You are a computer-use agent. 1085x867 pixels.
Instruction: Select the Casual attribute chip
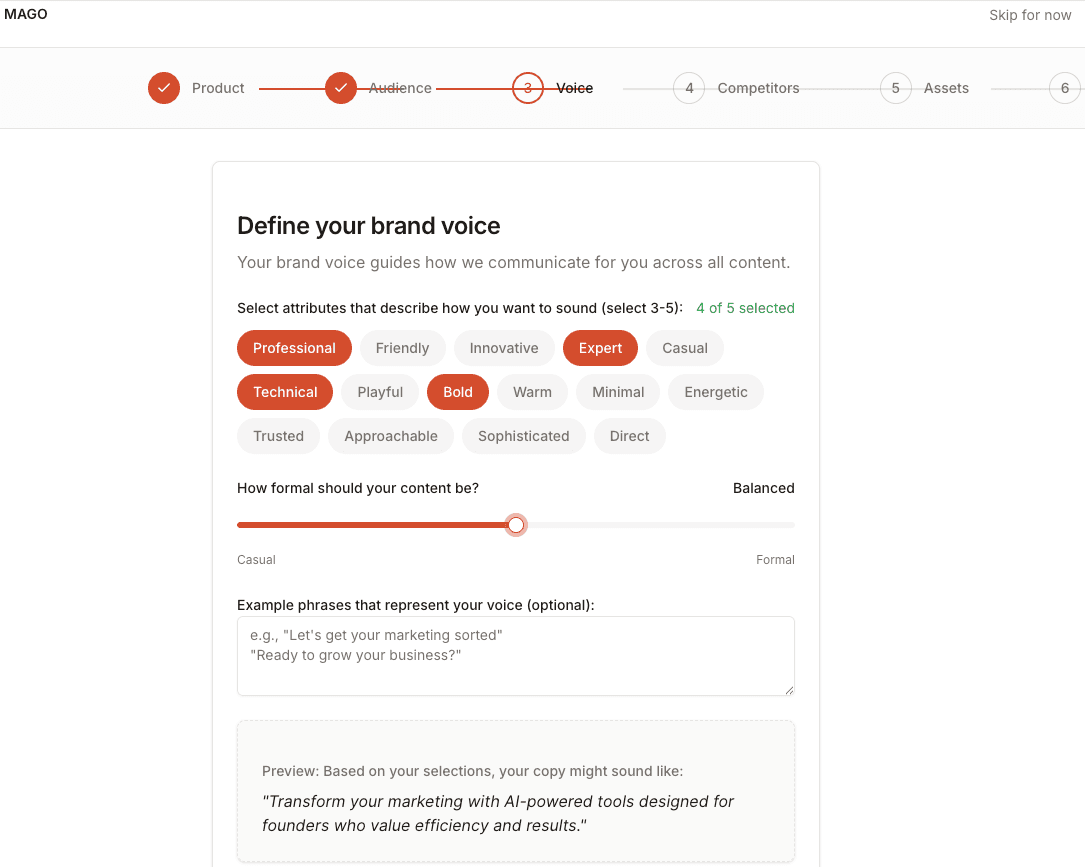click(x=685, y=348)
